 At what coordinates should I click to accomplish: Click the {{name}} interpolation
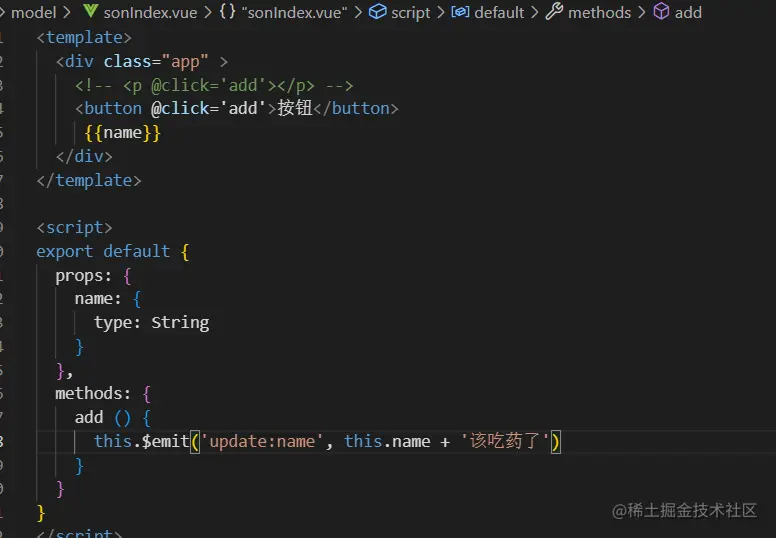click(x=123, y=133)
